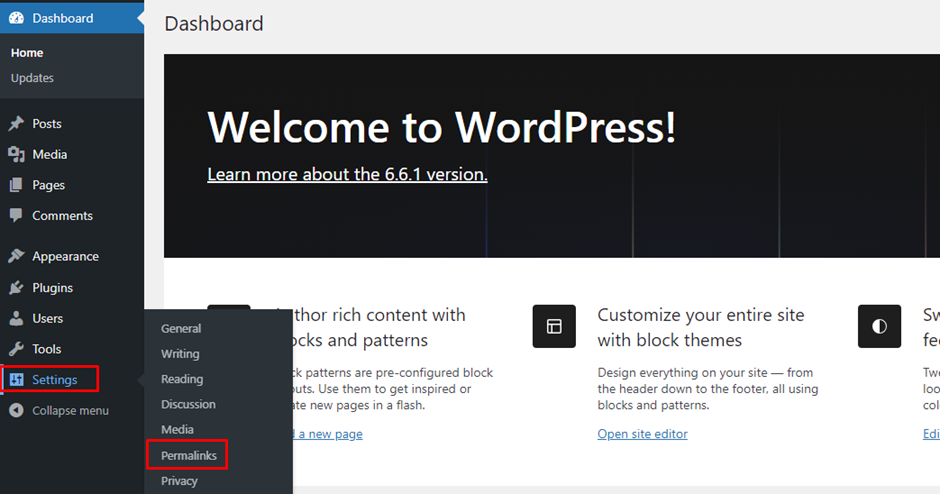Click the Users person icon
The height and width of the screenshot is (494, 940).
coord(16,318)
